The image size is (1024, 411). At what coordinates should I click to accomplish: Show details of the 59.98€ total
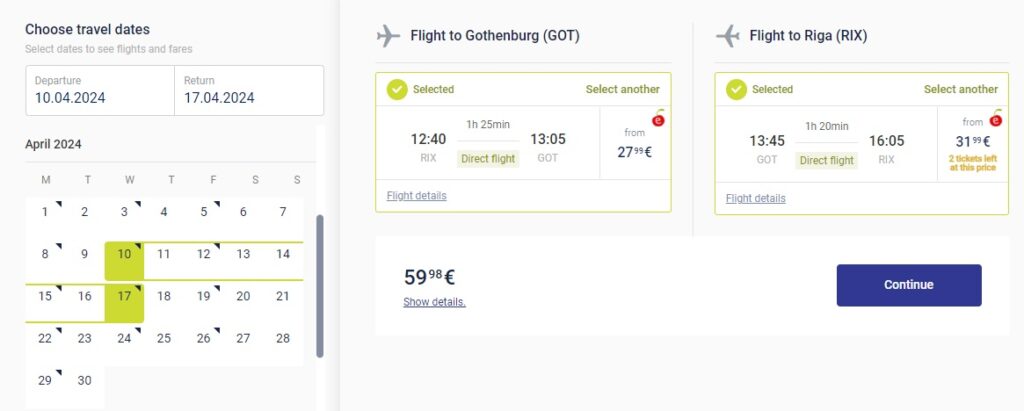[434, 302]
